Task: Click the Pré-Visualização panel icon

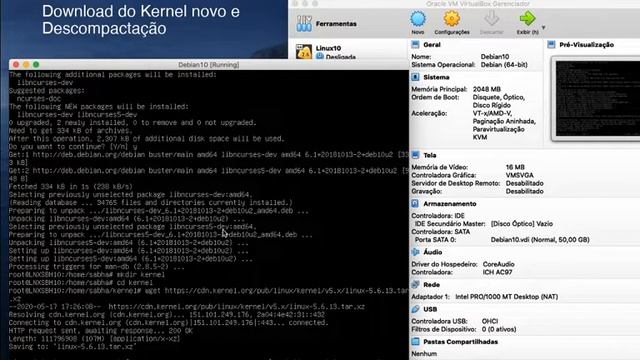Action: click(x=551, y=44)
